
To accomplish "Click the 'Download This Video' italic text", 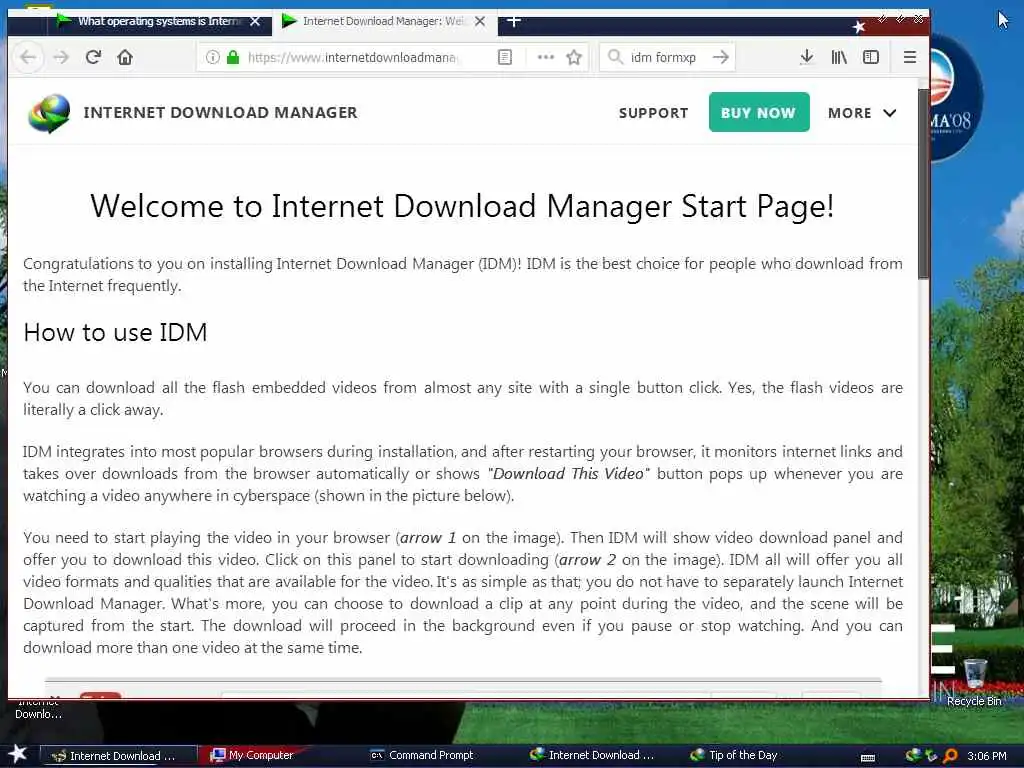I will tap(568, 473).
